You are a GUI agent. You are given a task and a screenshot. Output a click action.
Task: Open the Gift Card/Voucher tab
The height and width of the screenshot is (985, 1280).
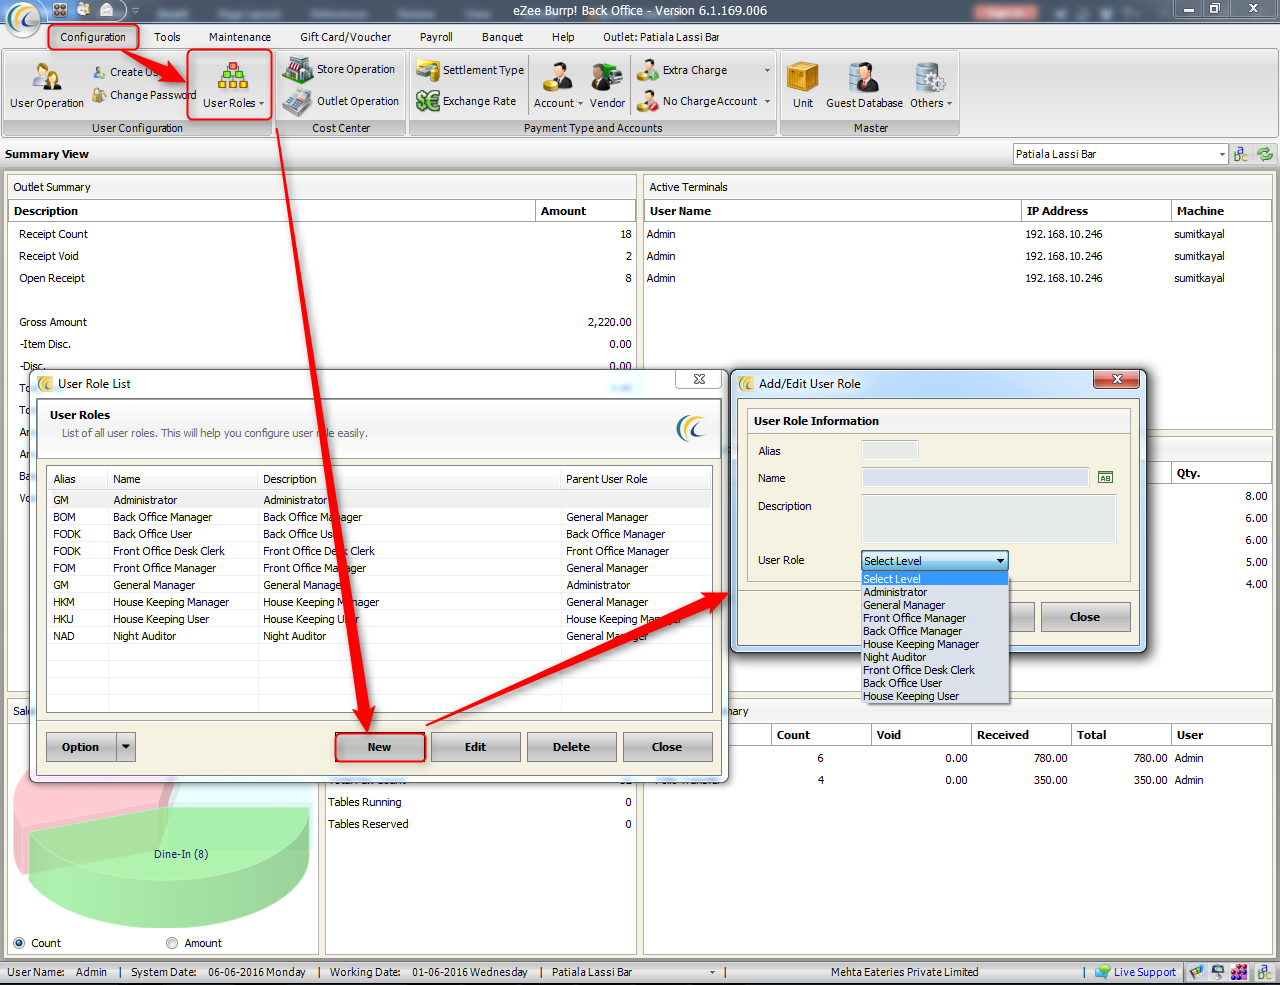346,37
